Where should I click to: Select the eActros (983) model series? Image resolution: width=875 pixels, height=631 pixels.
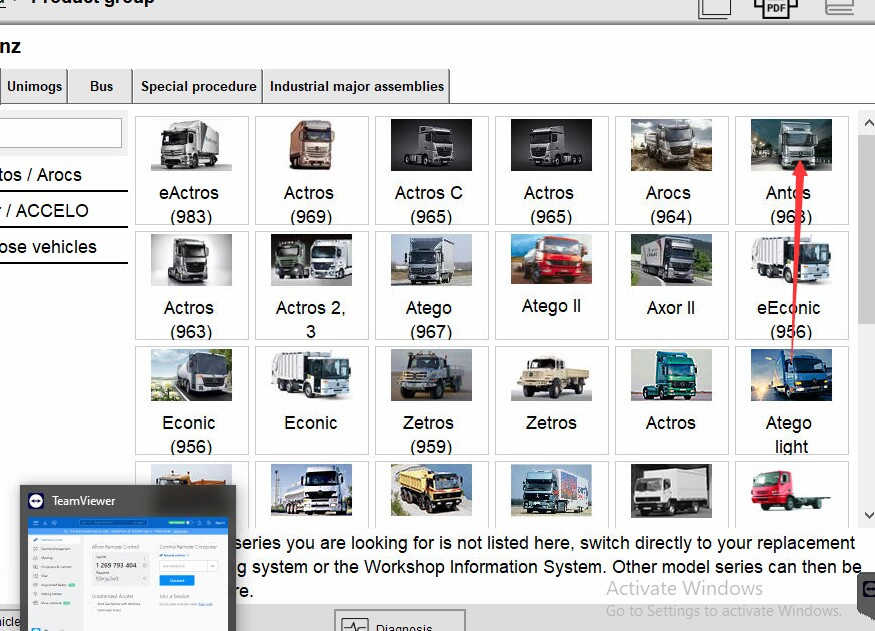coord(191,171)
